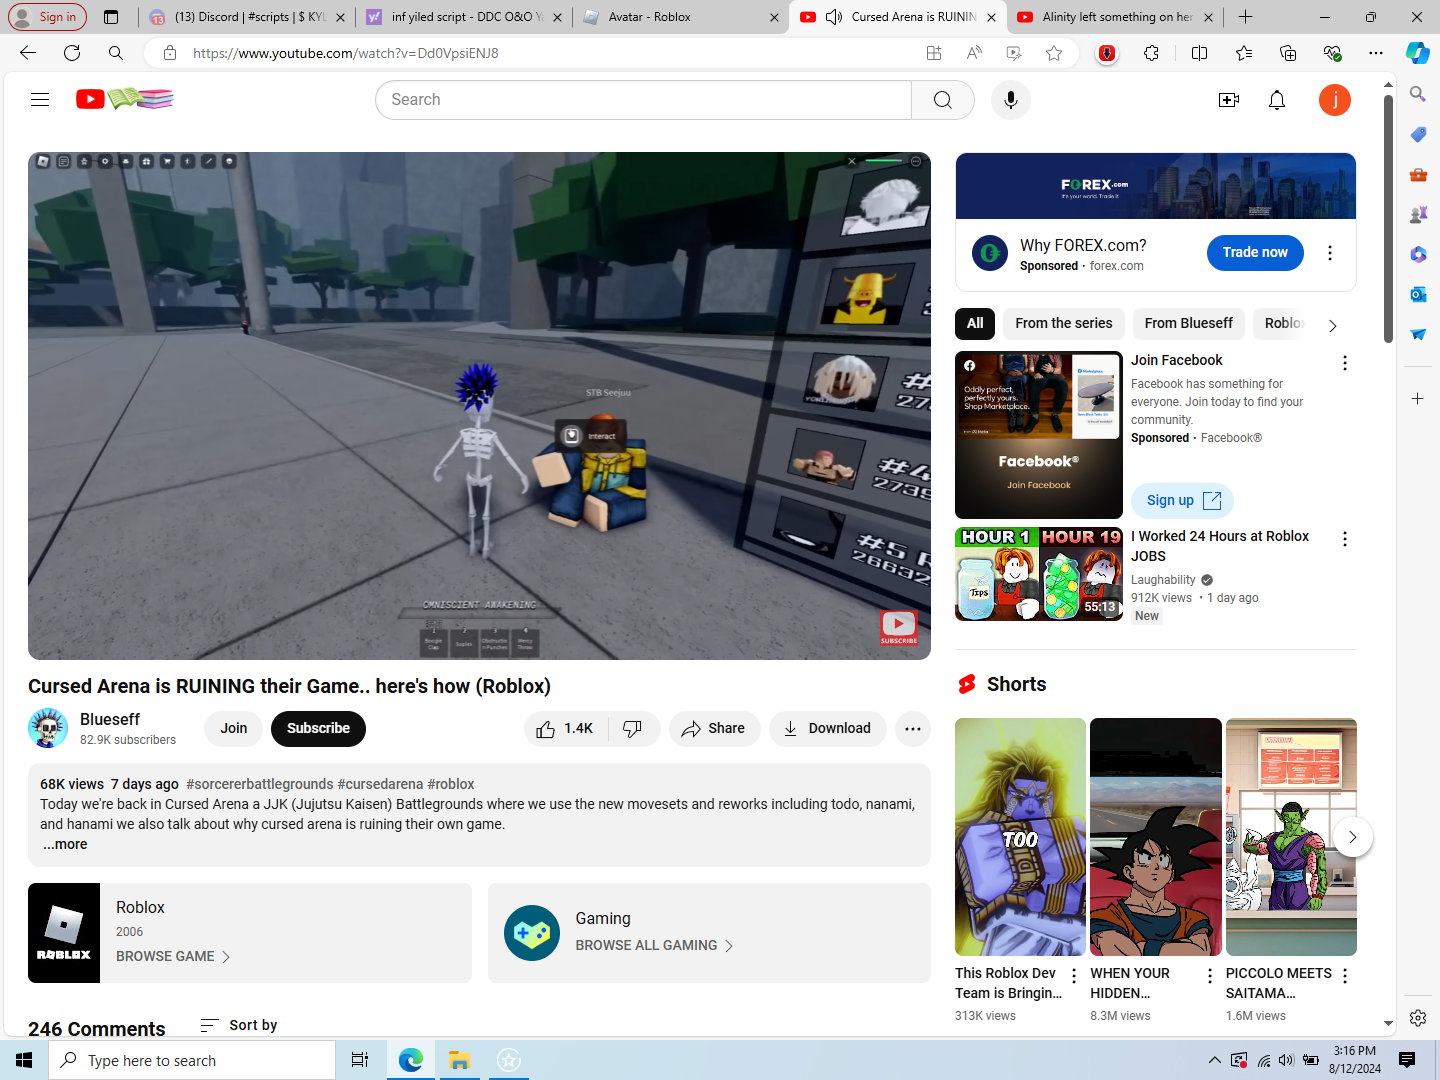The height and width of the screenshot is (1080, 1440).
Task: Open FOREX ad options menu
Action: tap(1330, 253)
